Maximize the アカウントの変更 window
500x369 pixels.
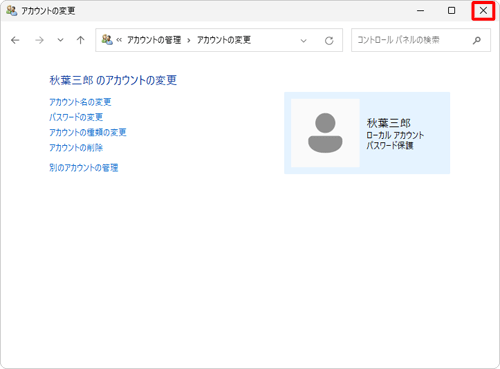point(451,11)
